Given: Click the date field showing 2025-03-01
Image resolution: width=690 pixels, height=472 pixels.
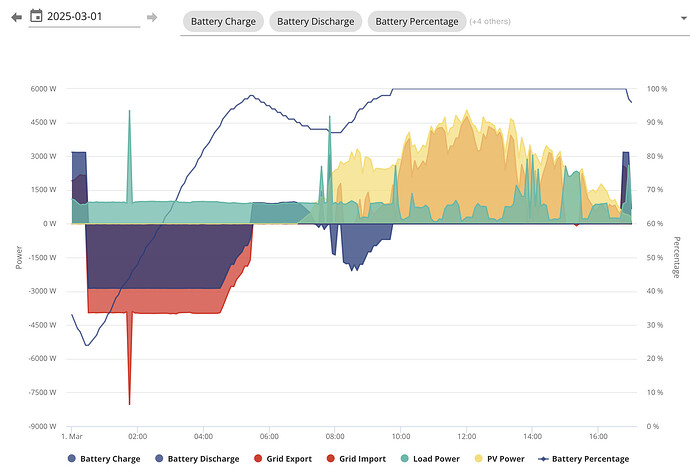Looking at the screenshot, I should (x=84, y=17).
